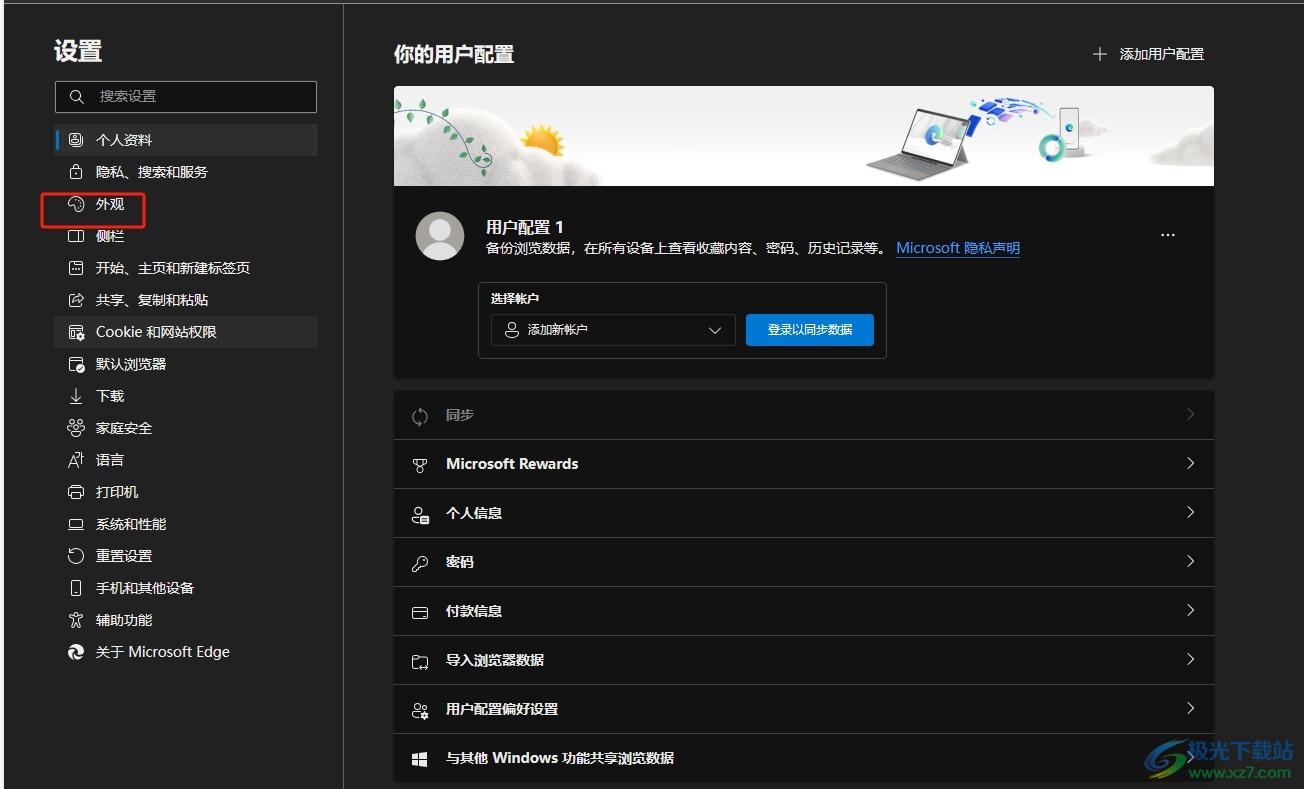
Task: Click the 用户配置 1 avatar picture
Action: coord(440,236)
